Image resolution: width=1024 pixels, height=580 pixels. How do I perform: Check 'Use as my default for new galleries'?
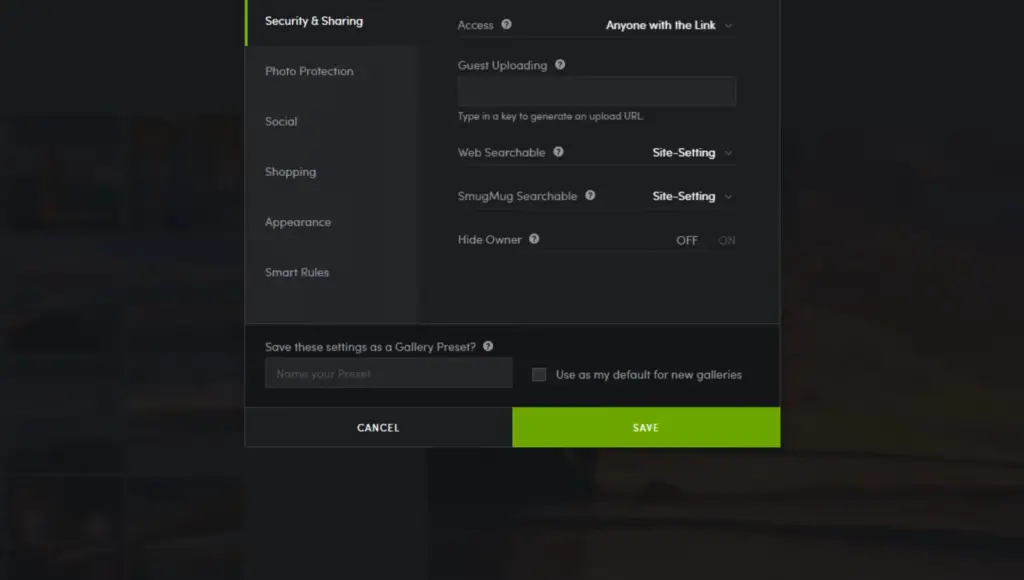pos(539,375)
